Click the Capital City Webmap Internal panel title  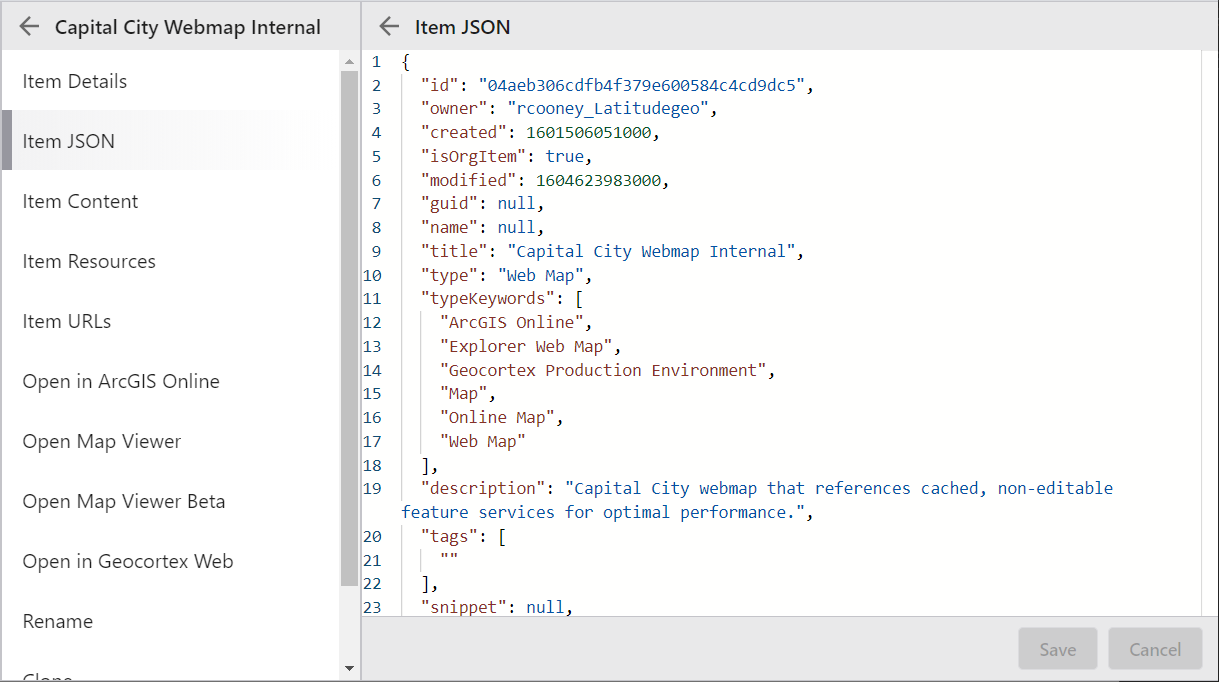point(188,27)
